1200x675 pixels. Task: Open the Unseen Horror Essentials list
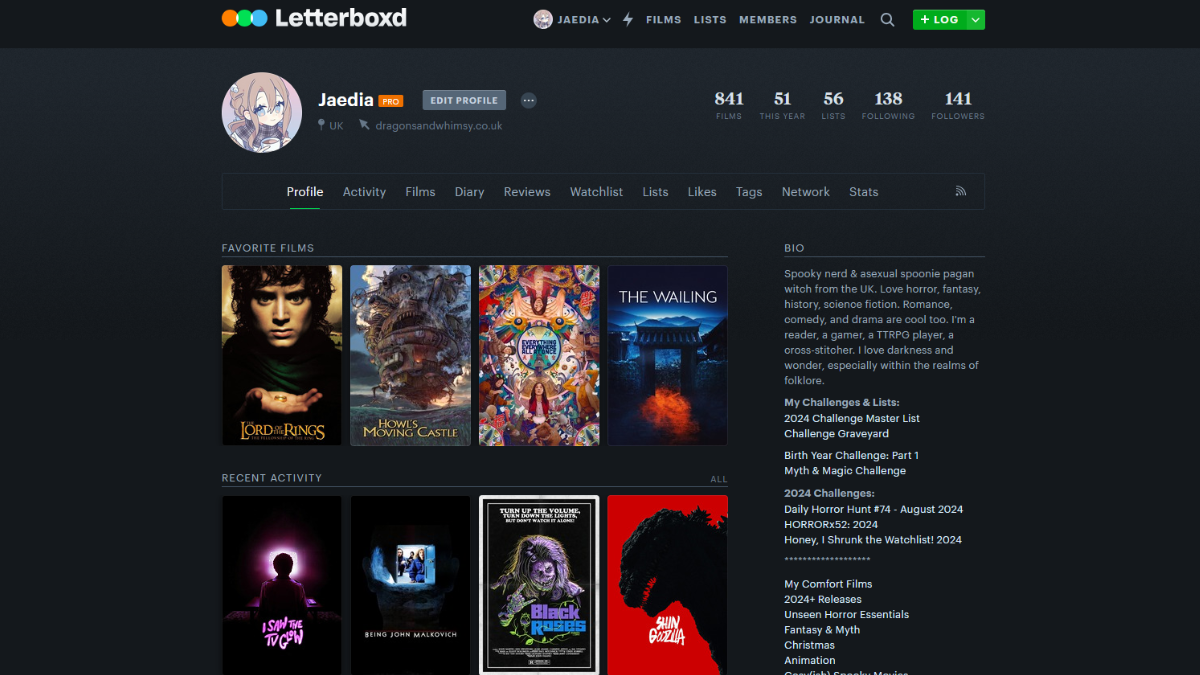click(x=847, y=614)
